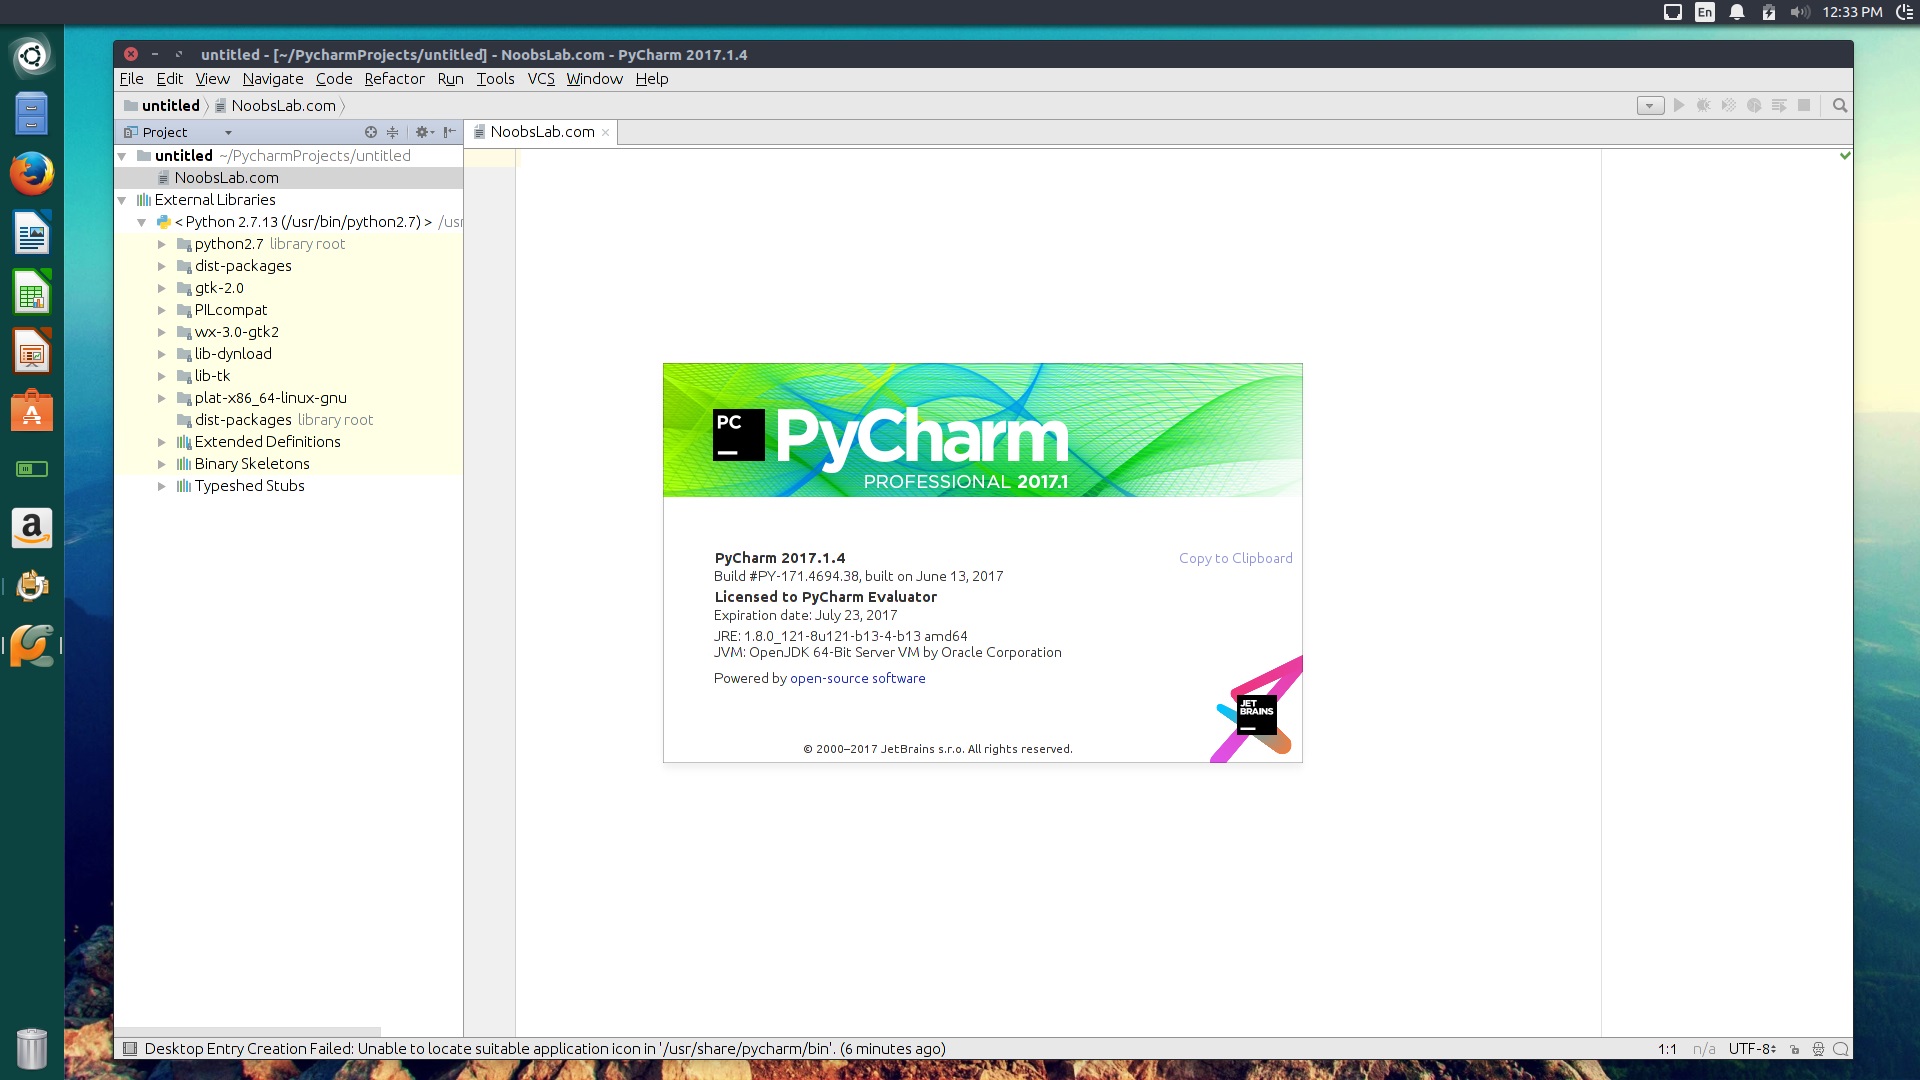Image resolution: width=1920 pixels, height=1080 pixels.
Task: Open Project panel settings with the gear icon
Action: [424, 131]
